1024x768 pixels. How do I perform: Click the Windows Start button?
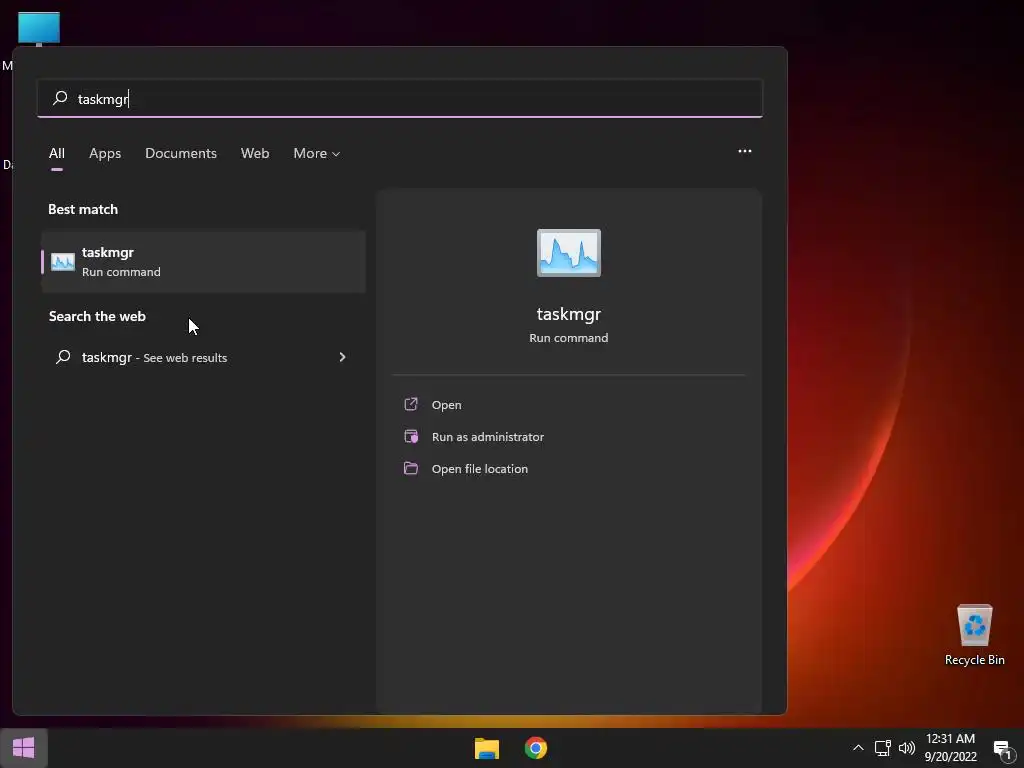tap(24, 748)
